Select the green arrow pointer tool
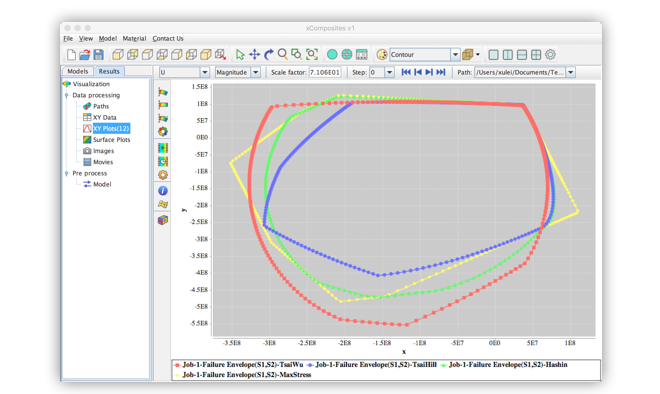The height and width of the screenshot is (394, 660). (x=240, y=55)
